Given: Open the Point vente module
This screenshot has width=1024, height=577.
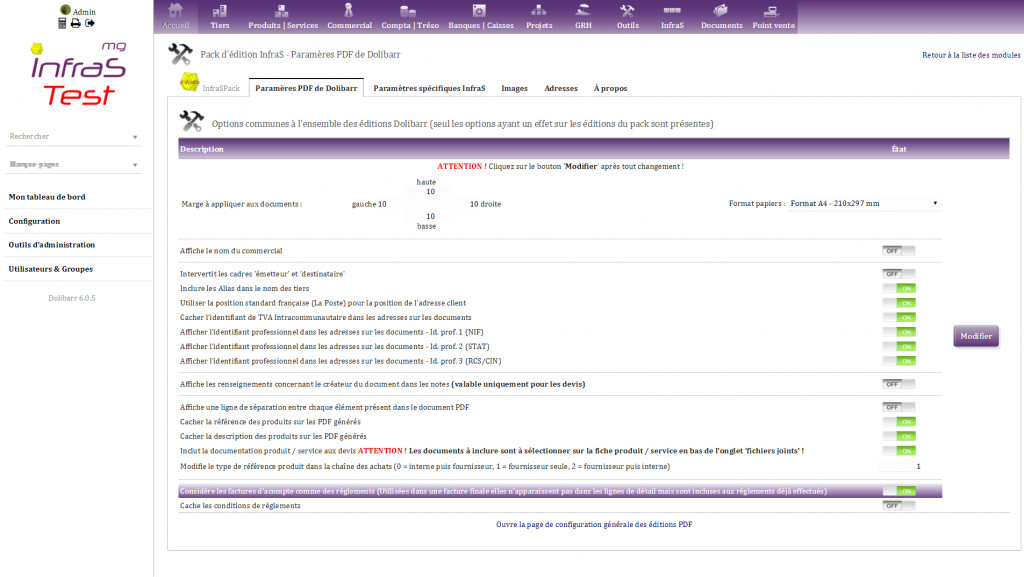Looking at the screenshot, I should tap(774, 17).
